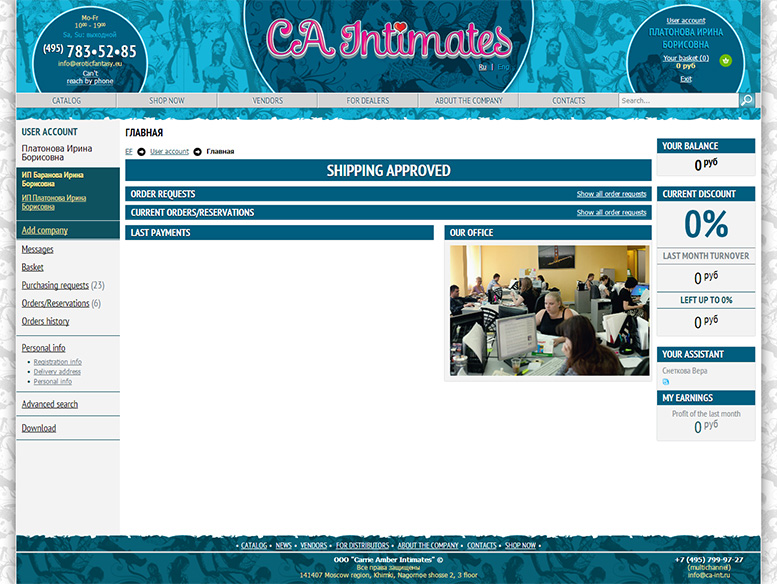Viewport: 777px width, 584px height.
Task: Click Profit of the last month text
Action: pyautogui.click(x=706, y=414)
